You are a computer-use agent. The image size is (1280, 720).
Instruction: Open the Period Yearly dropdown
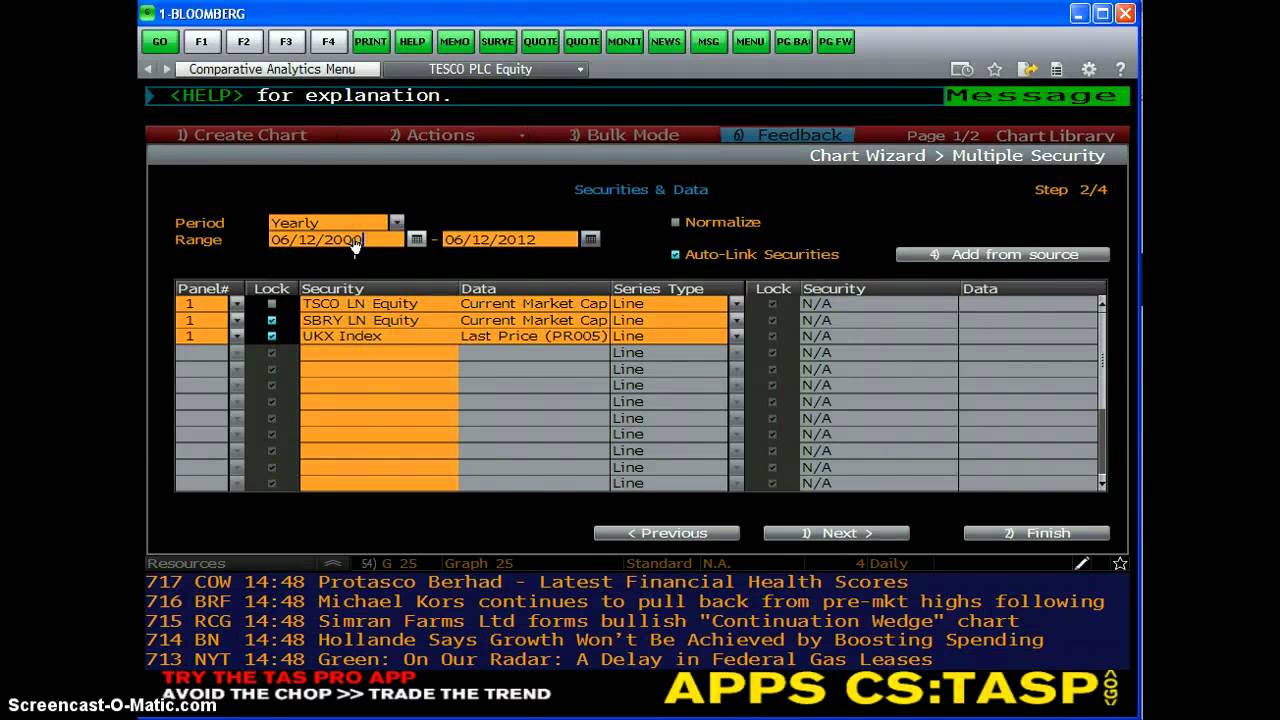tap(397, 222)
